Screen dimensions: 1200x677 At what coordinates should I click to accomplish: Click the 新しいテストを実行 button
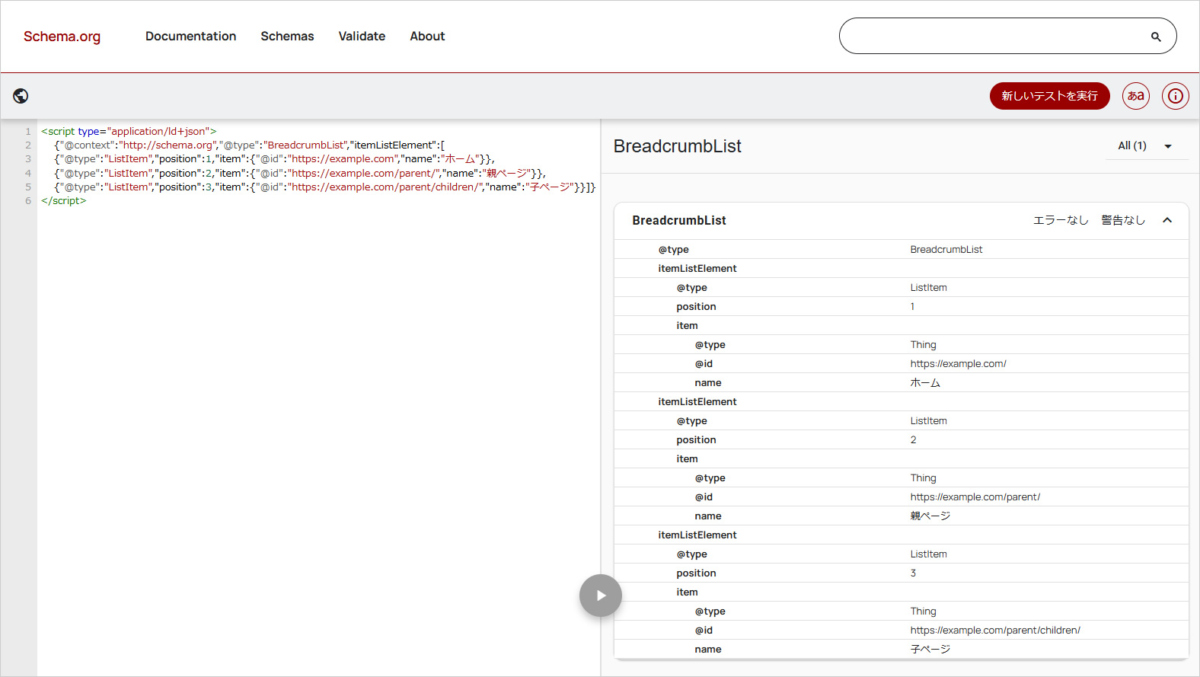click(x=1049, y=96)
